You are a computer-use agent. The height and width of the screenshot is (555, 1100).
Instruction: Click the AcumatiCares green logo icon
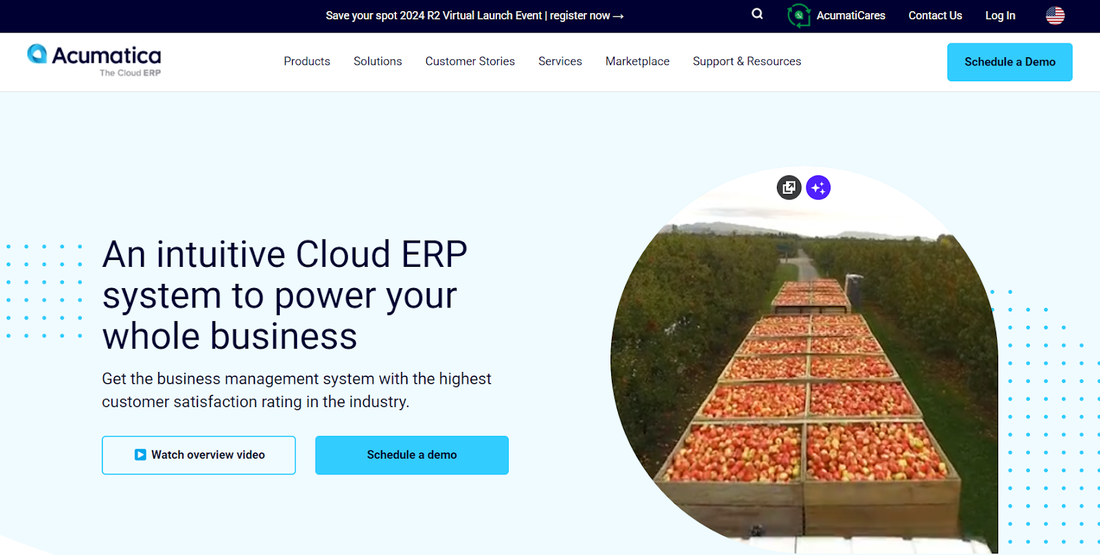pyautogui.click(x=798, y=15)
